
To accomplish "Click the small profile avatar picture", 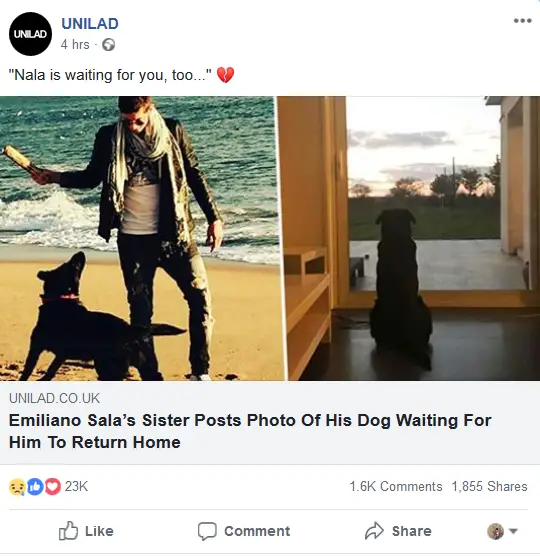I will pos(495,531).
